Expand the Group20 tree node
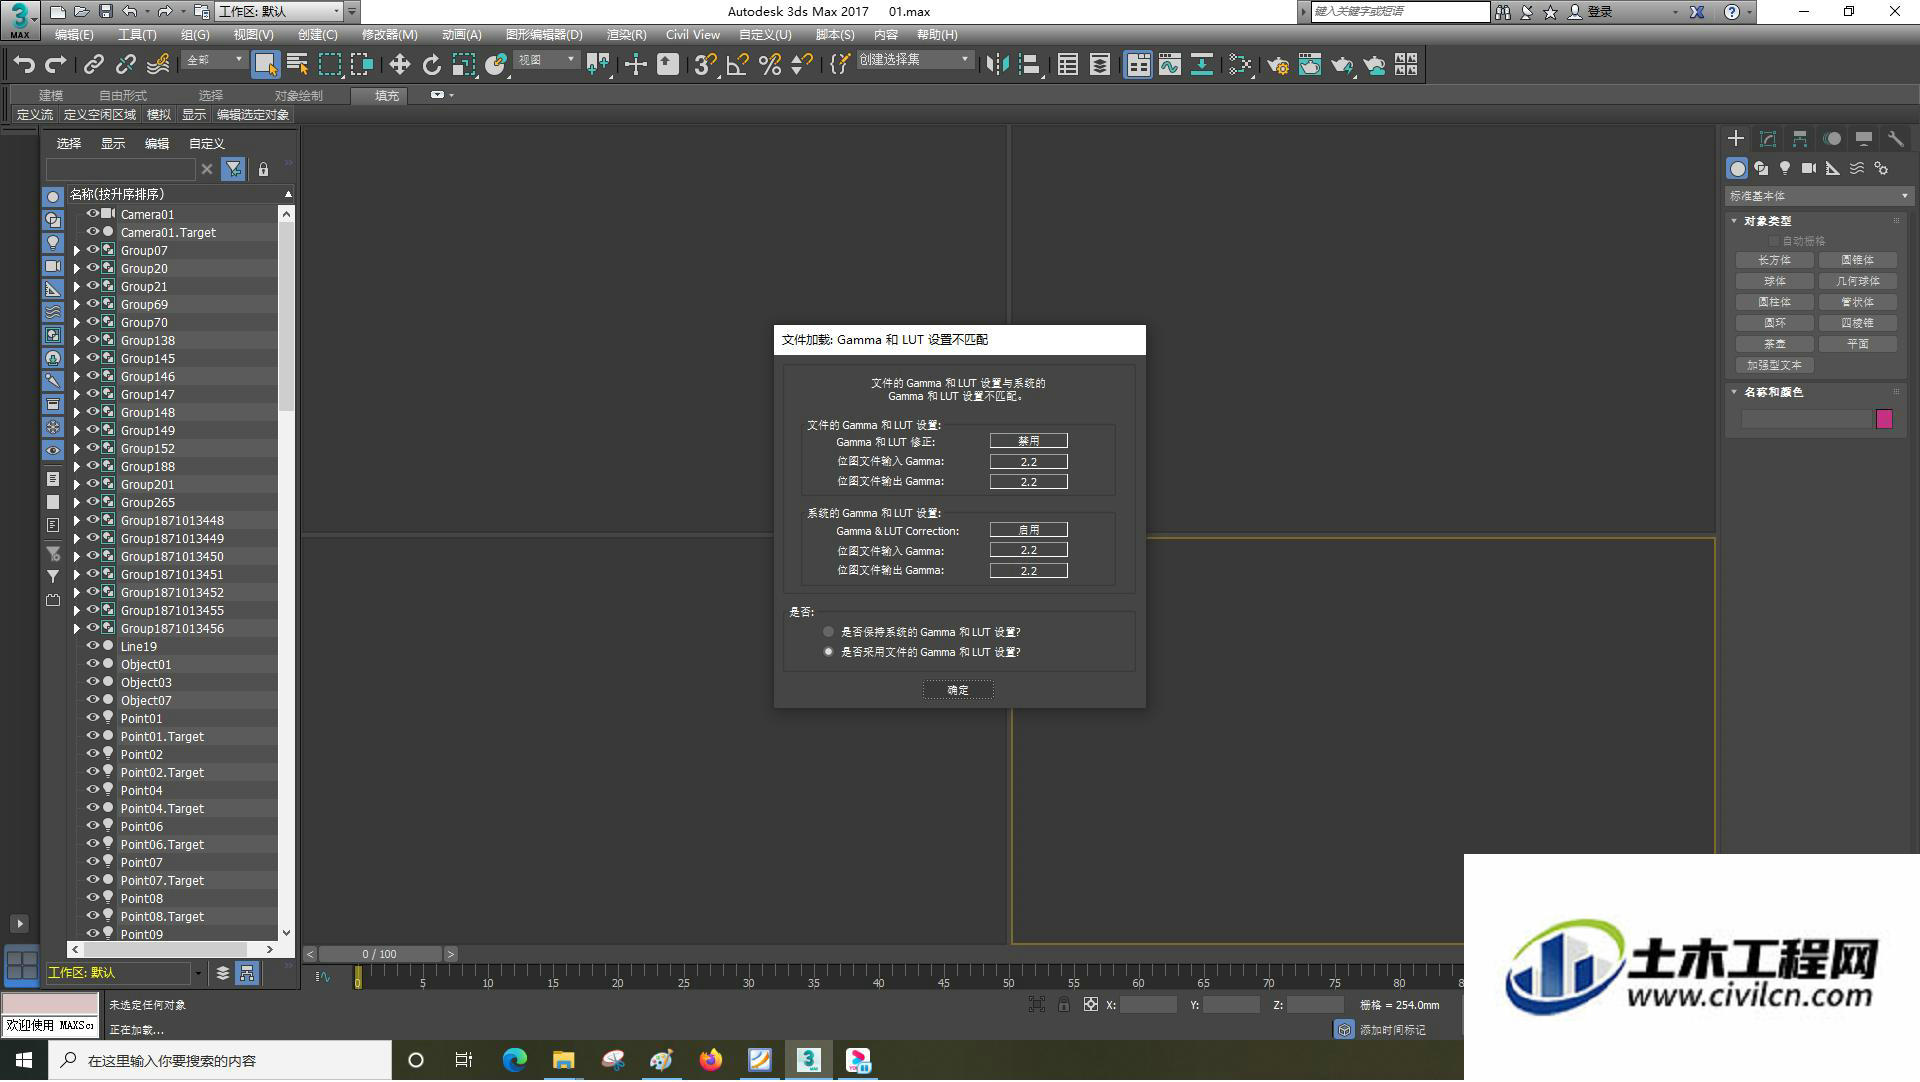The height and width of the screenshot is (1082, 1920). pos(76,268)
